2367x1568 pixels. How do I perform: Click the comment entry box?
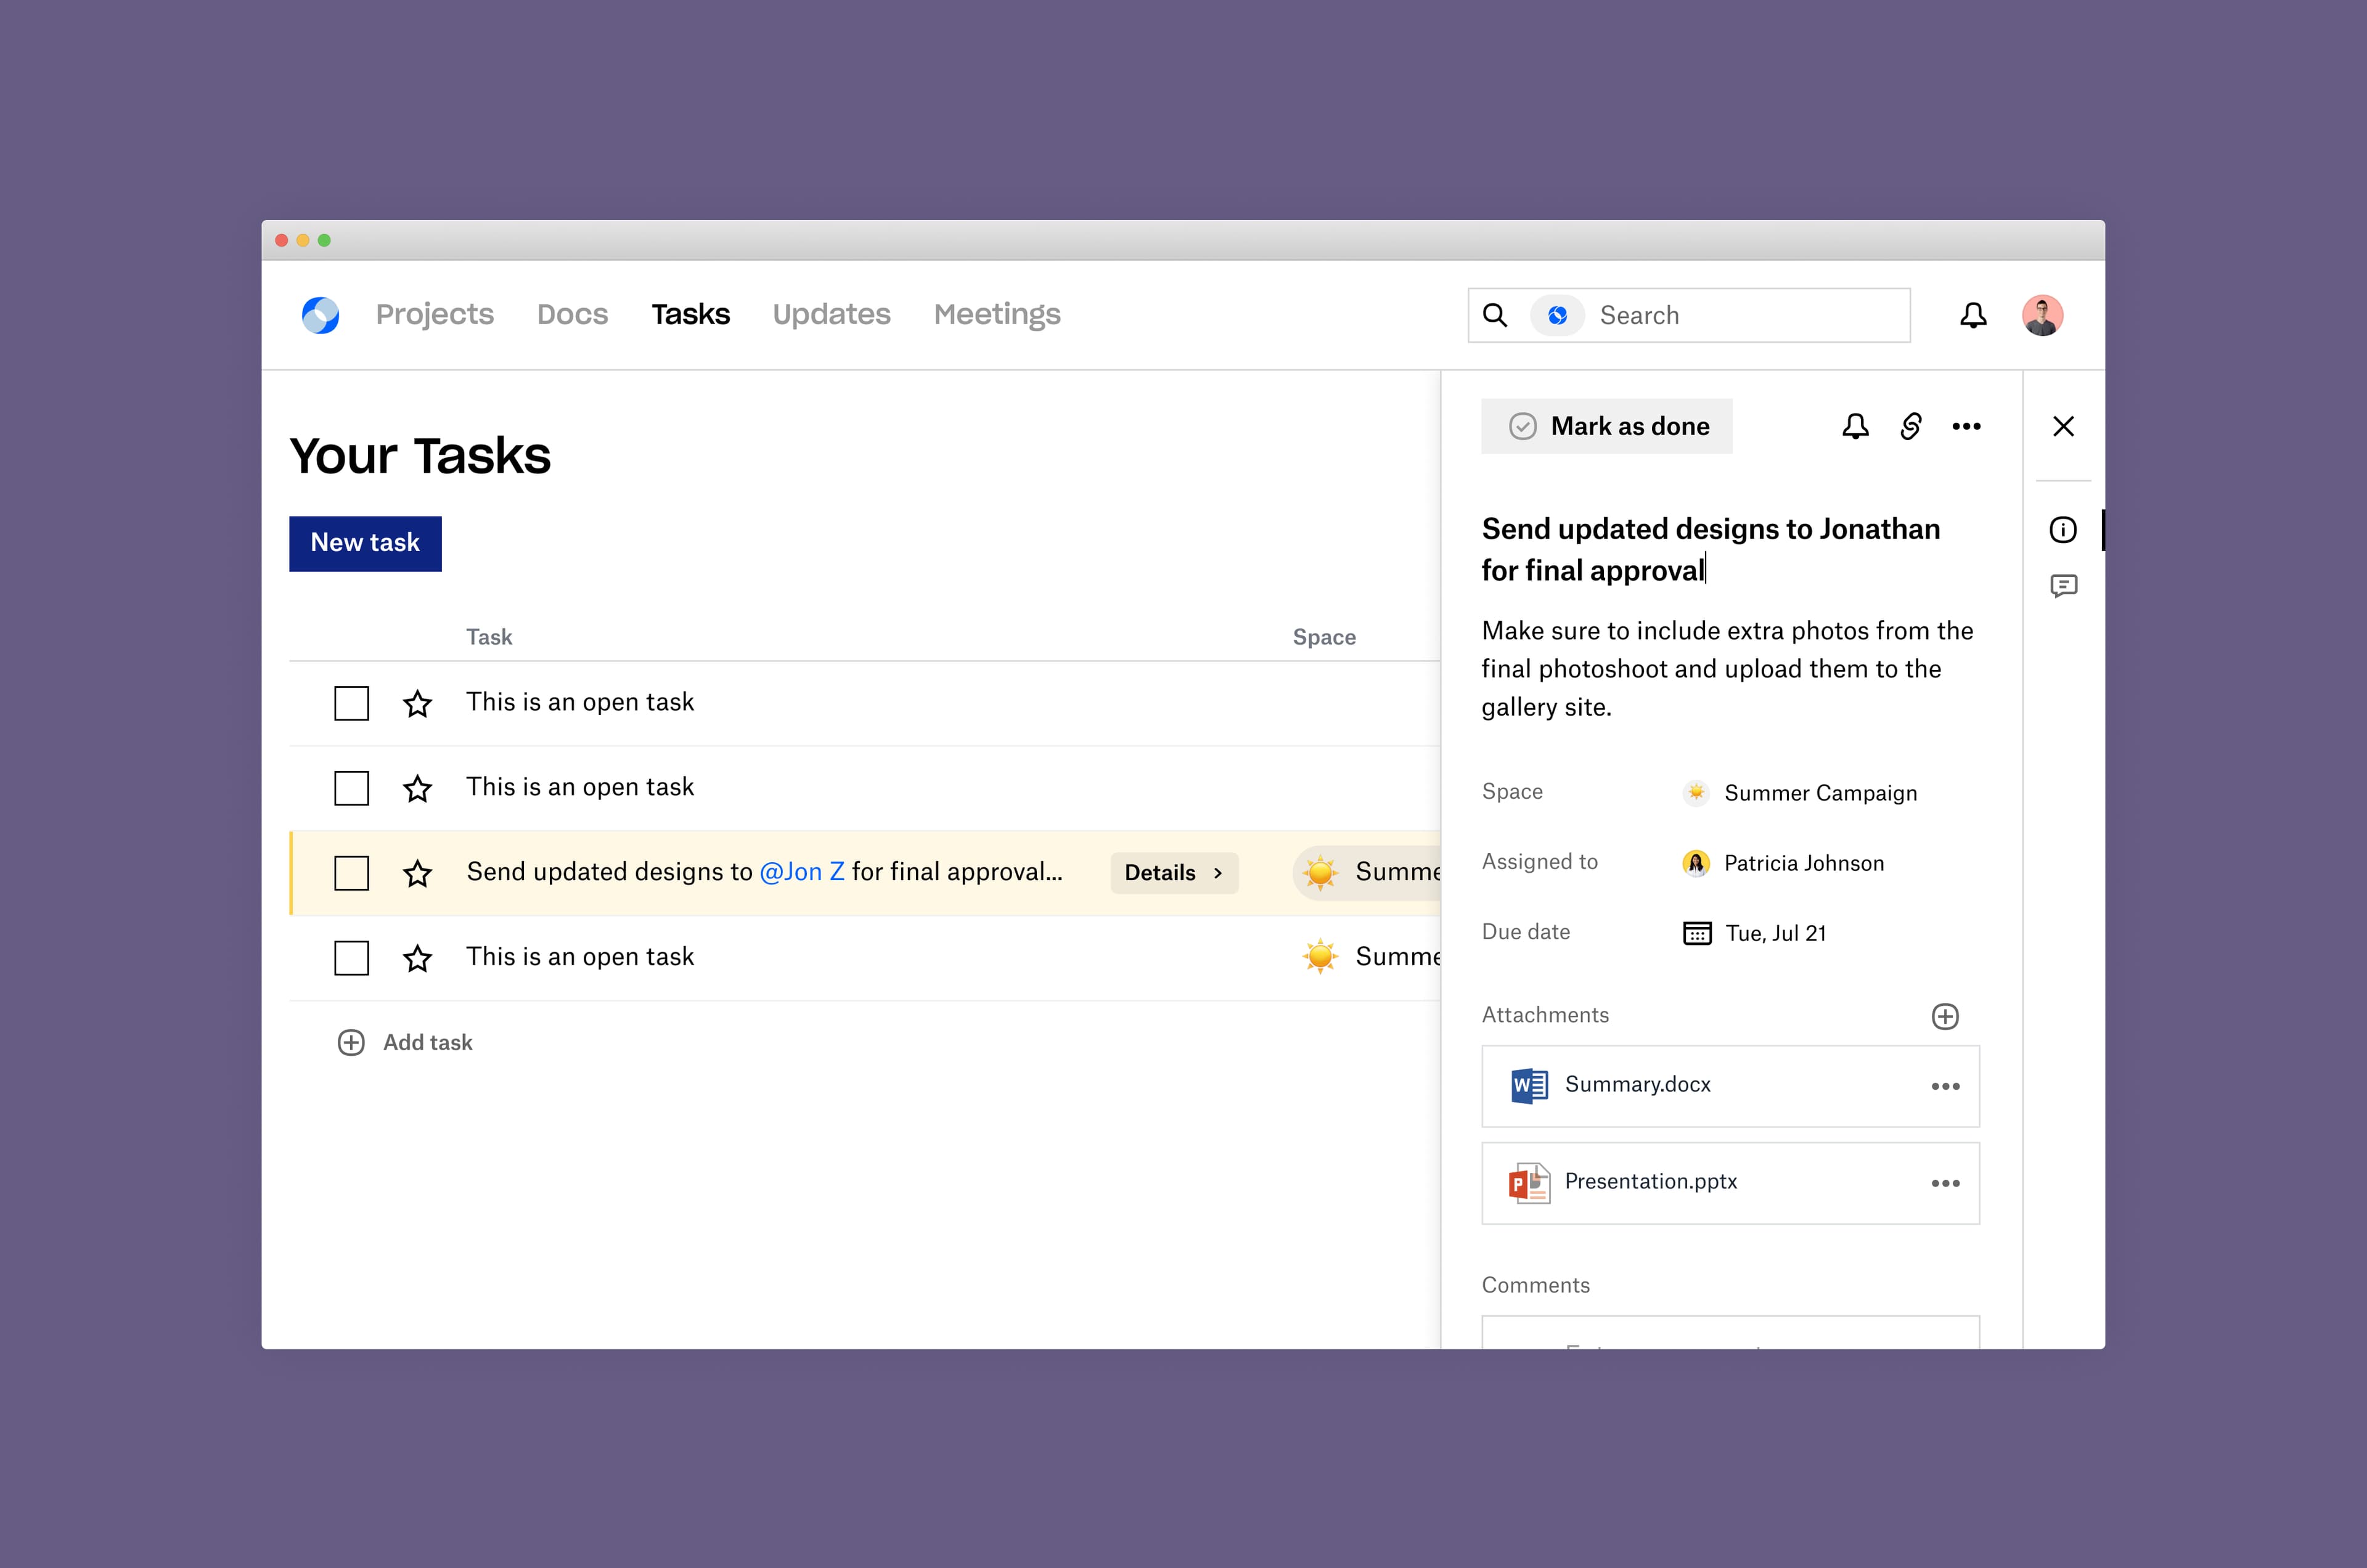coord(1730,1333)
